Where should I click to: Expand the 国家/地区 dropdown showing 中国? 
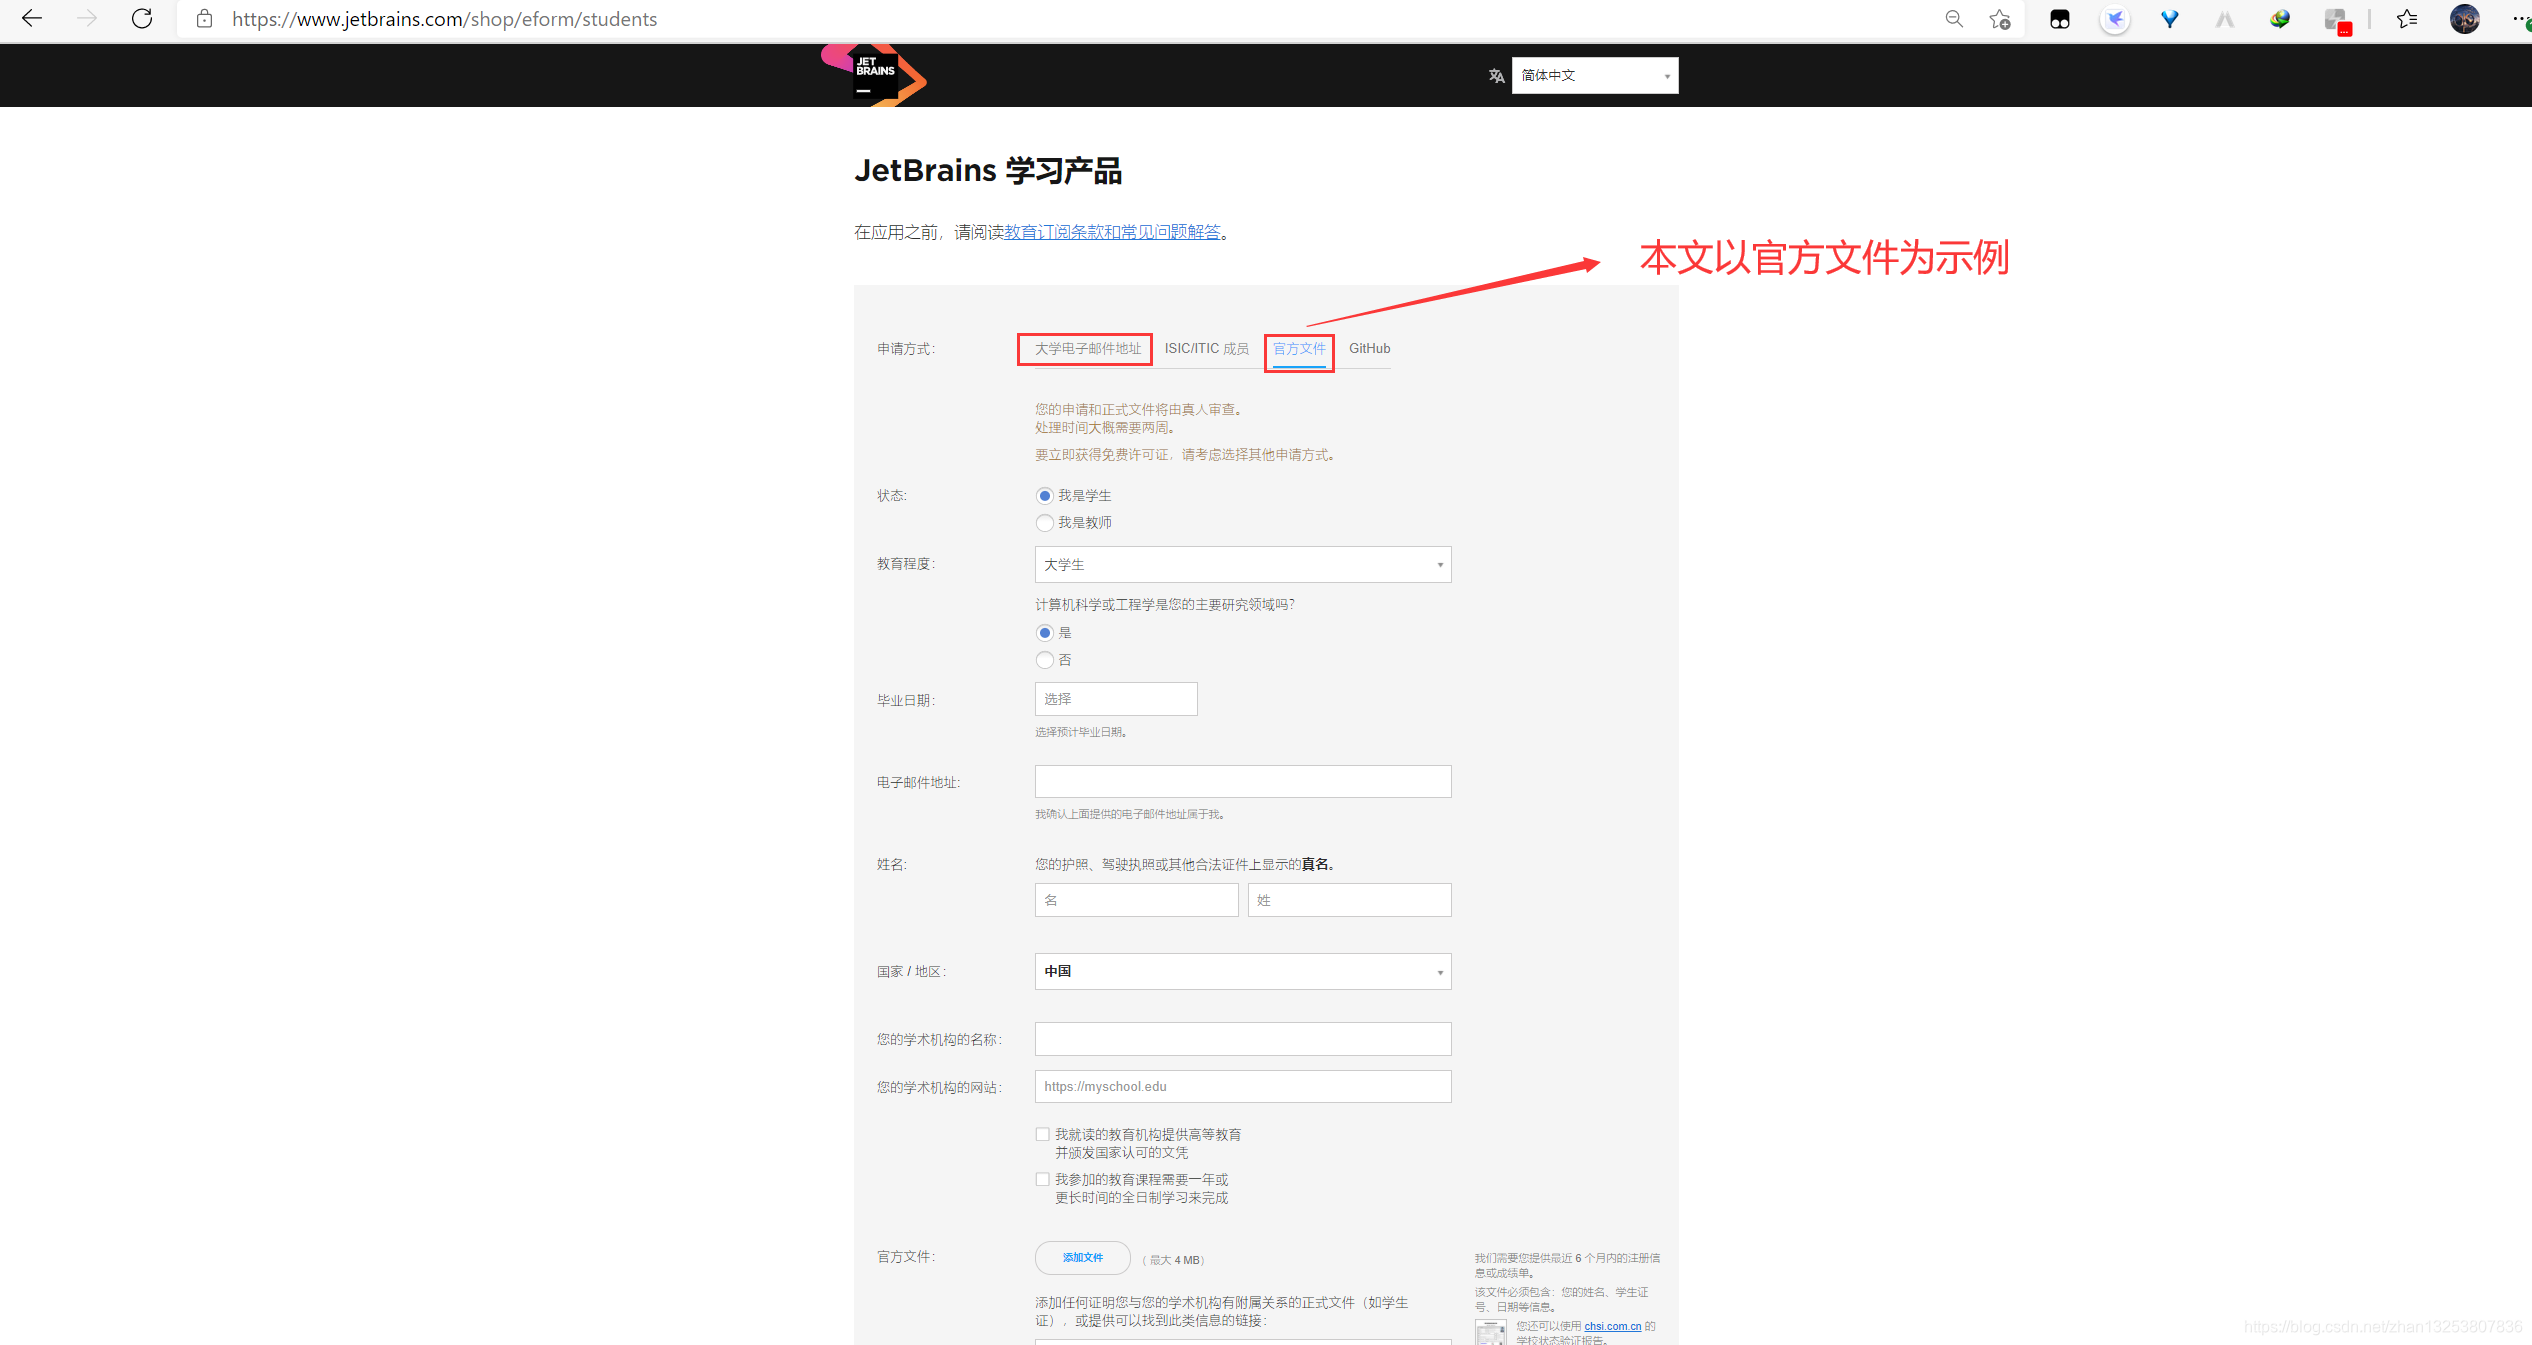(1241, 971)
